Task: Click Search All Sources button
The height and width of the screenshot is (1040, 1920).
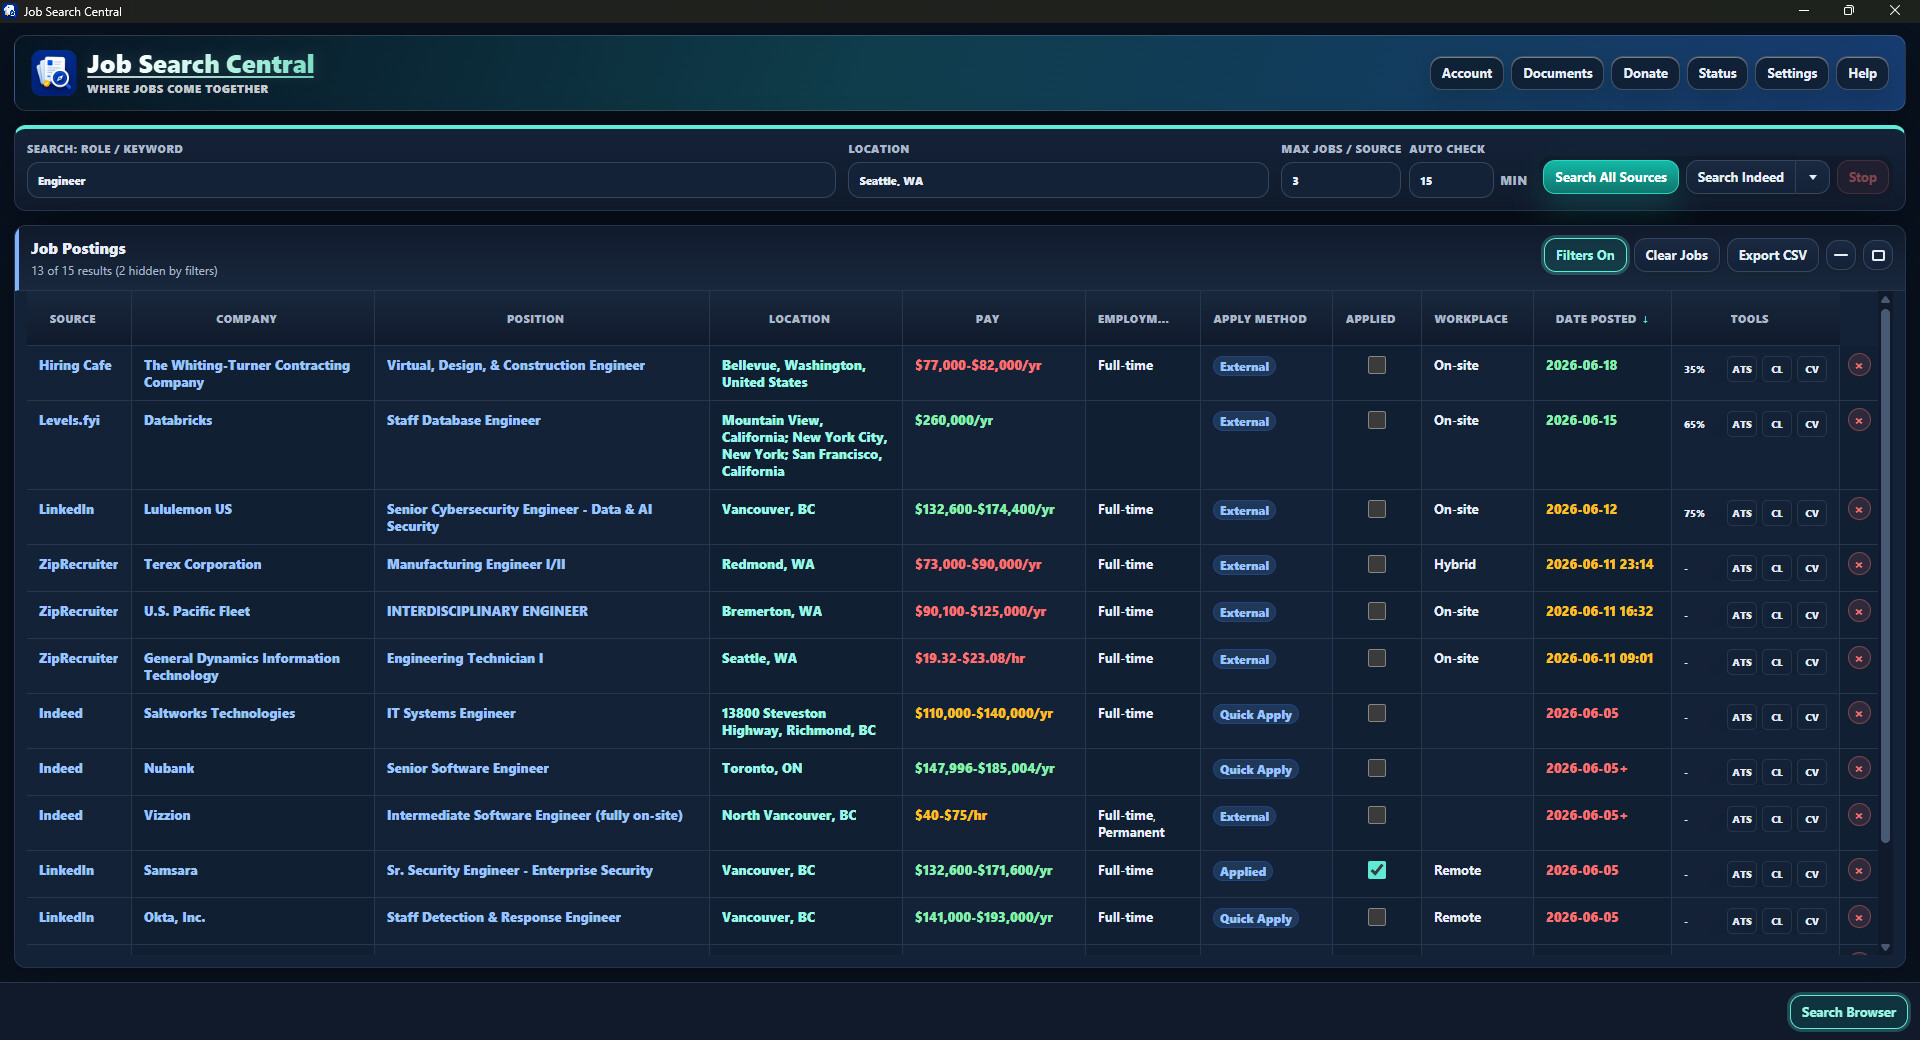Action: tap(1610, 178)
